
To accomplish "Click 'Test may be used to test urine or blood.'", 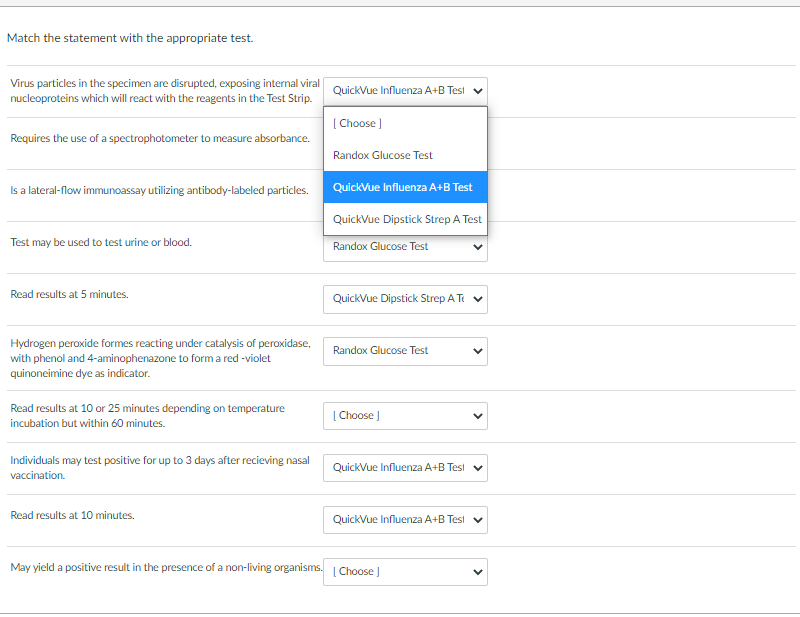I will (101, 242).
